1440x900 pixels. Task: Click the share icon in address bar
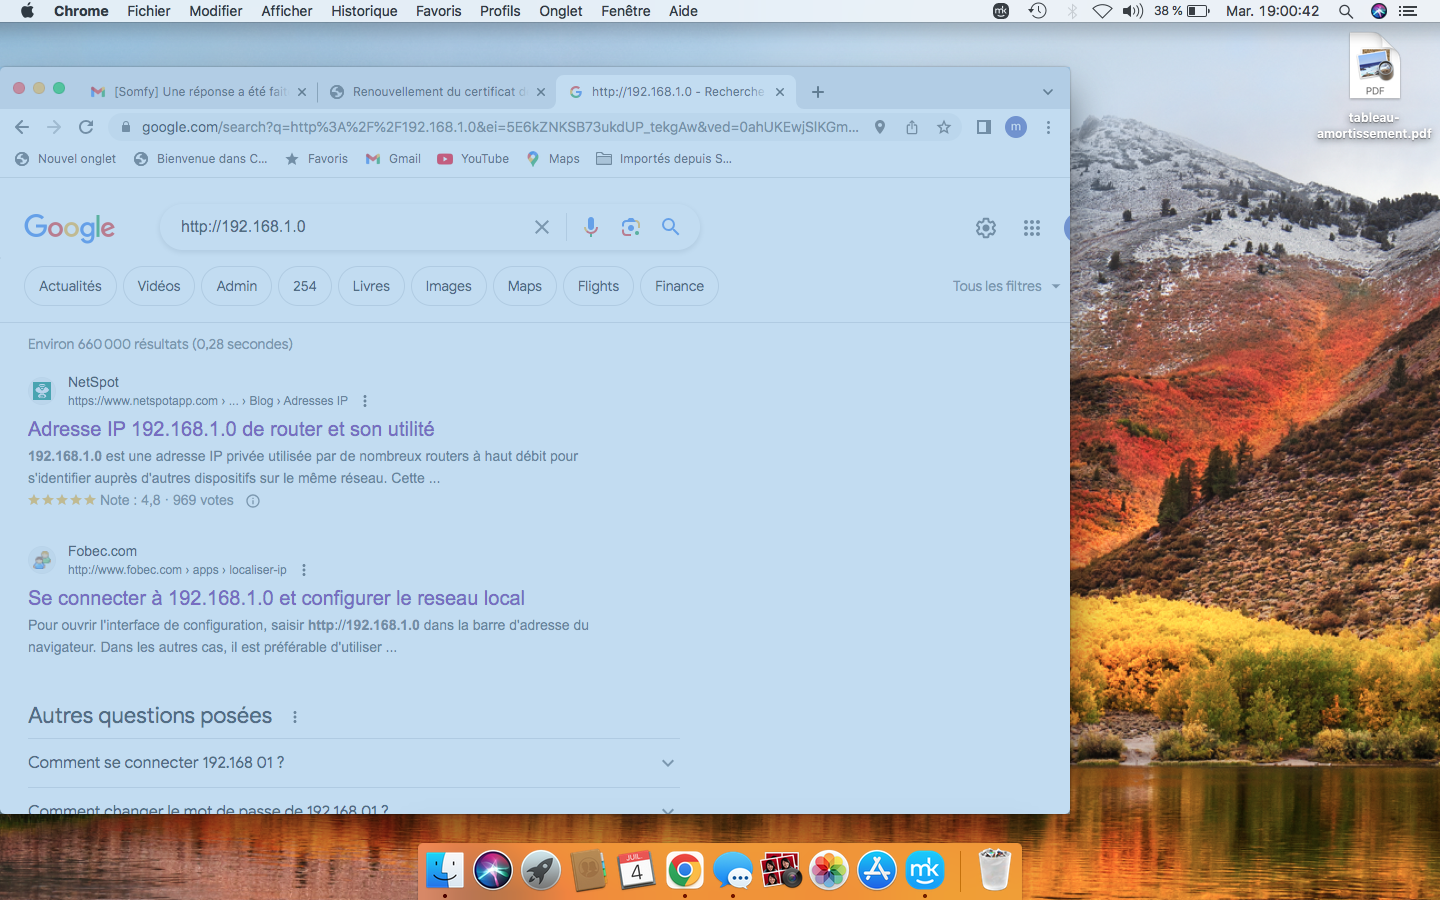click(x=912, y=127)
